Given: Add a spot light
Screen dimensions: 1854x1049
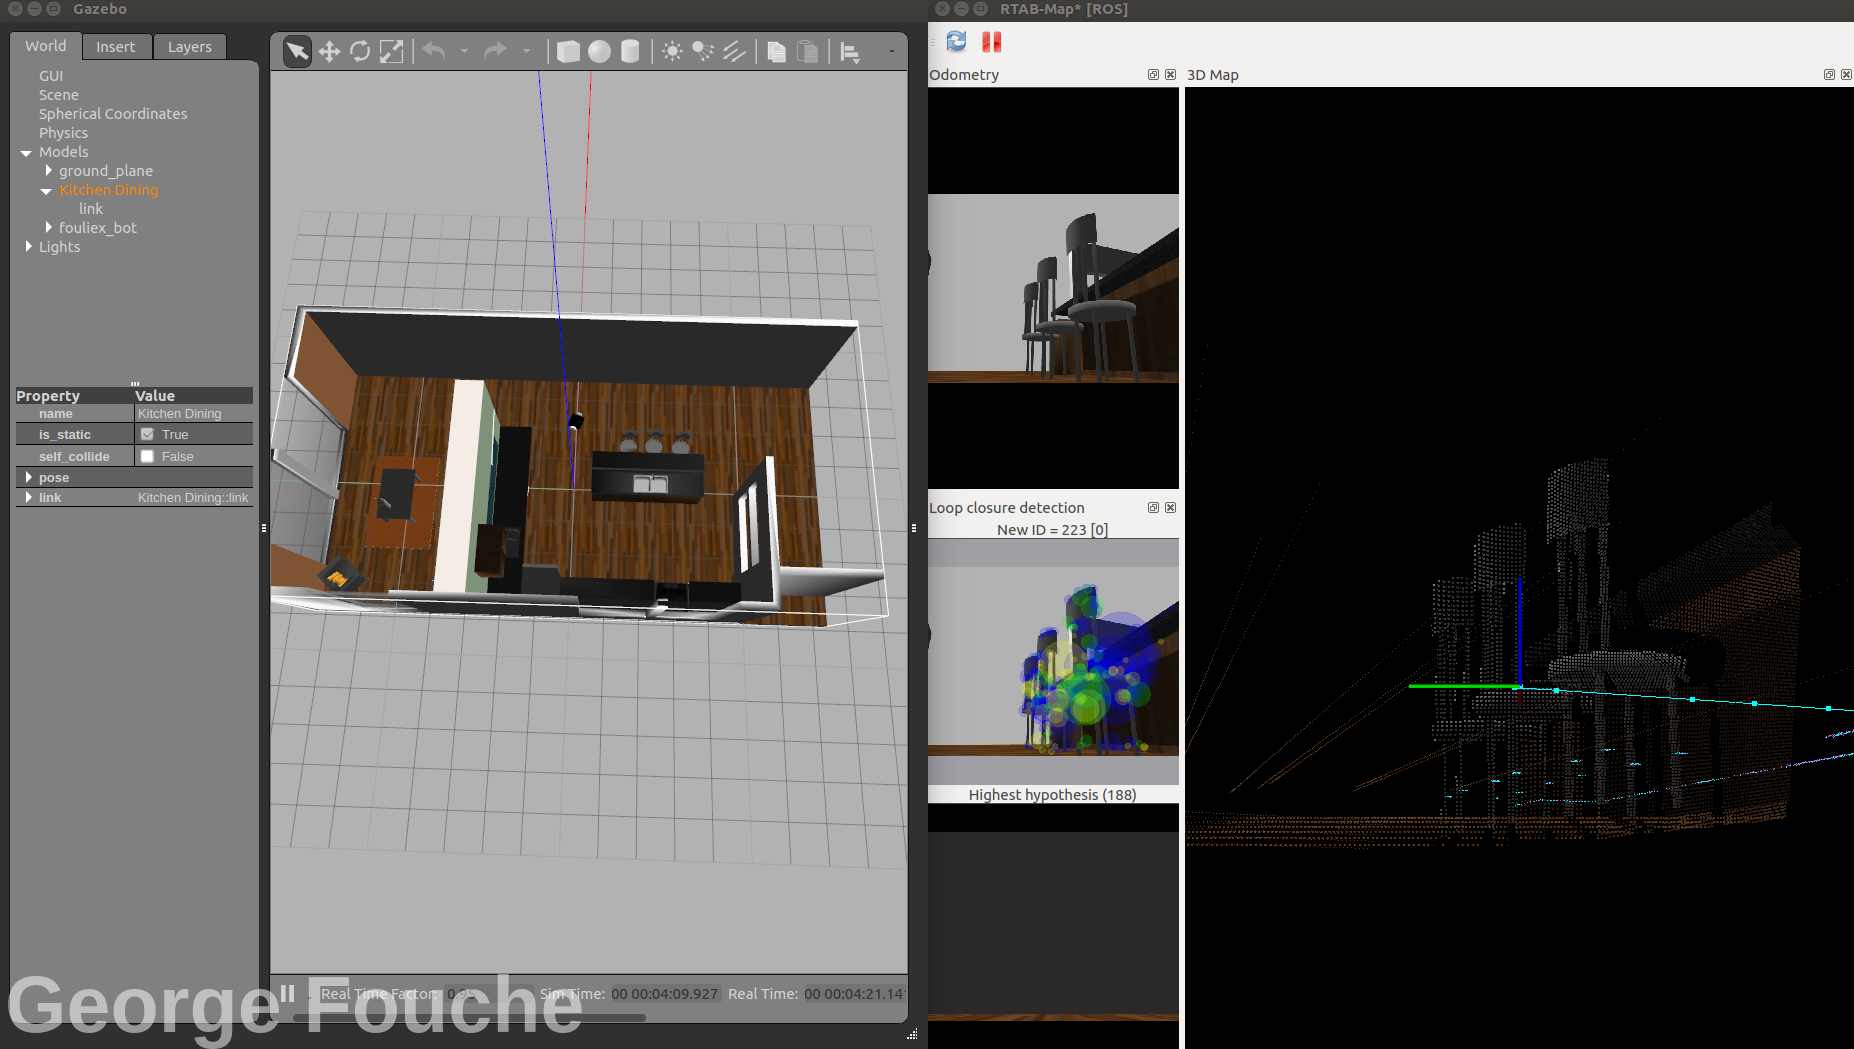Looking at the screenshot, I should pyautogui.click(x=703, y=51).
